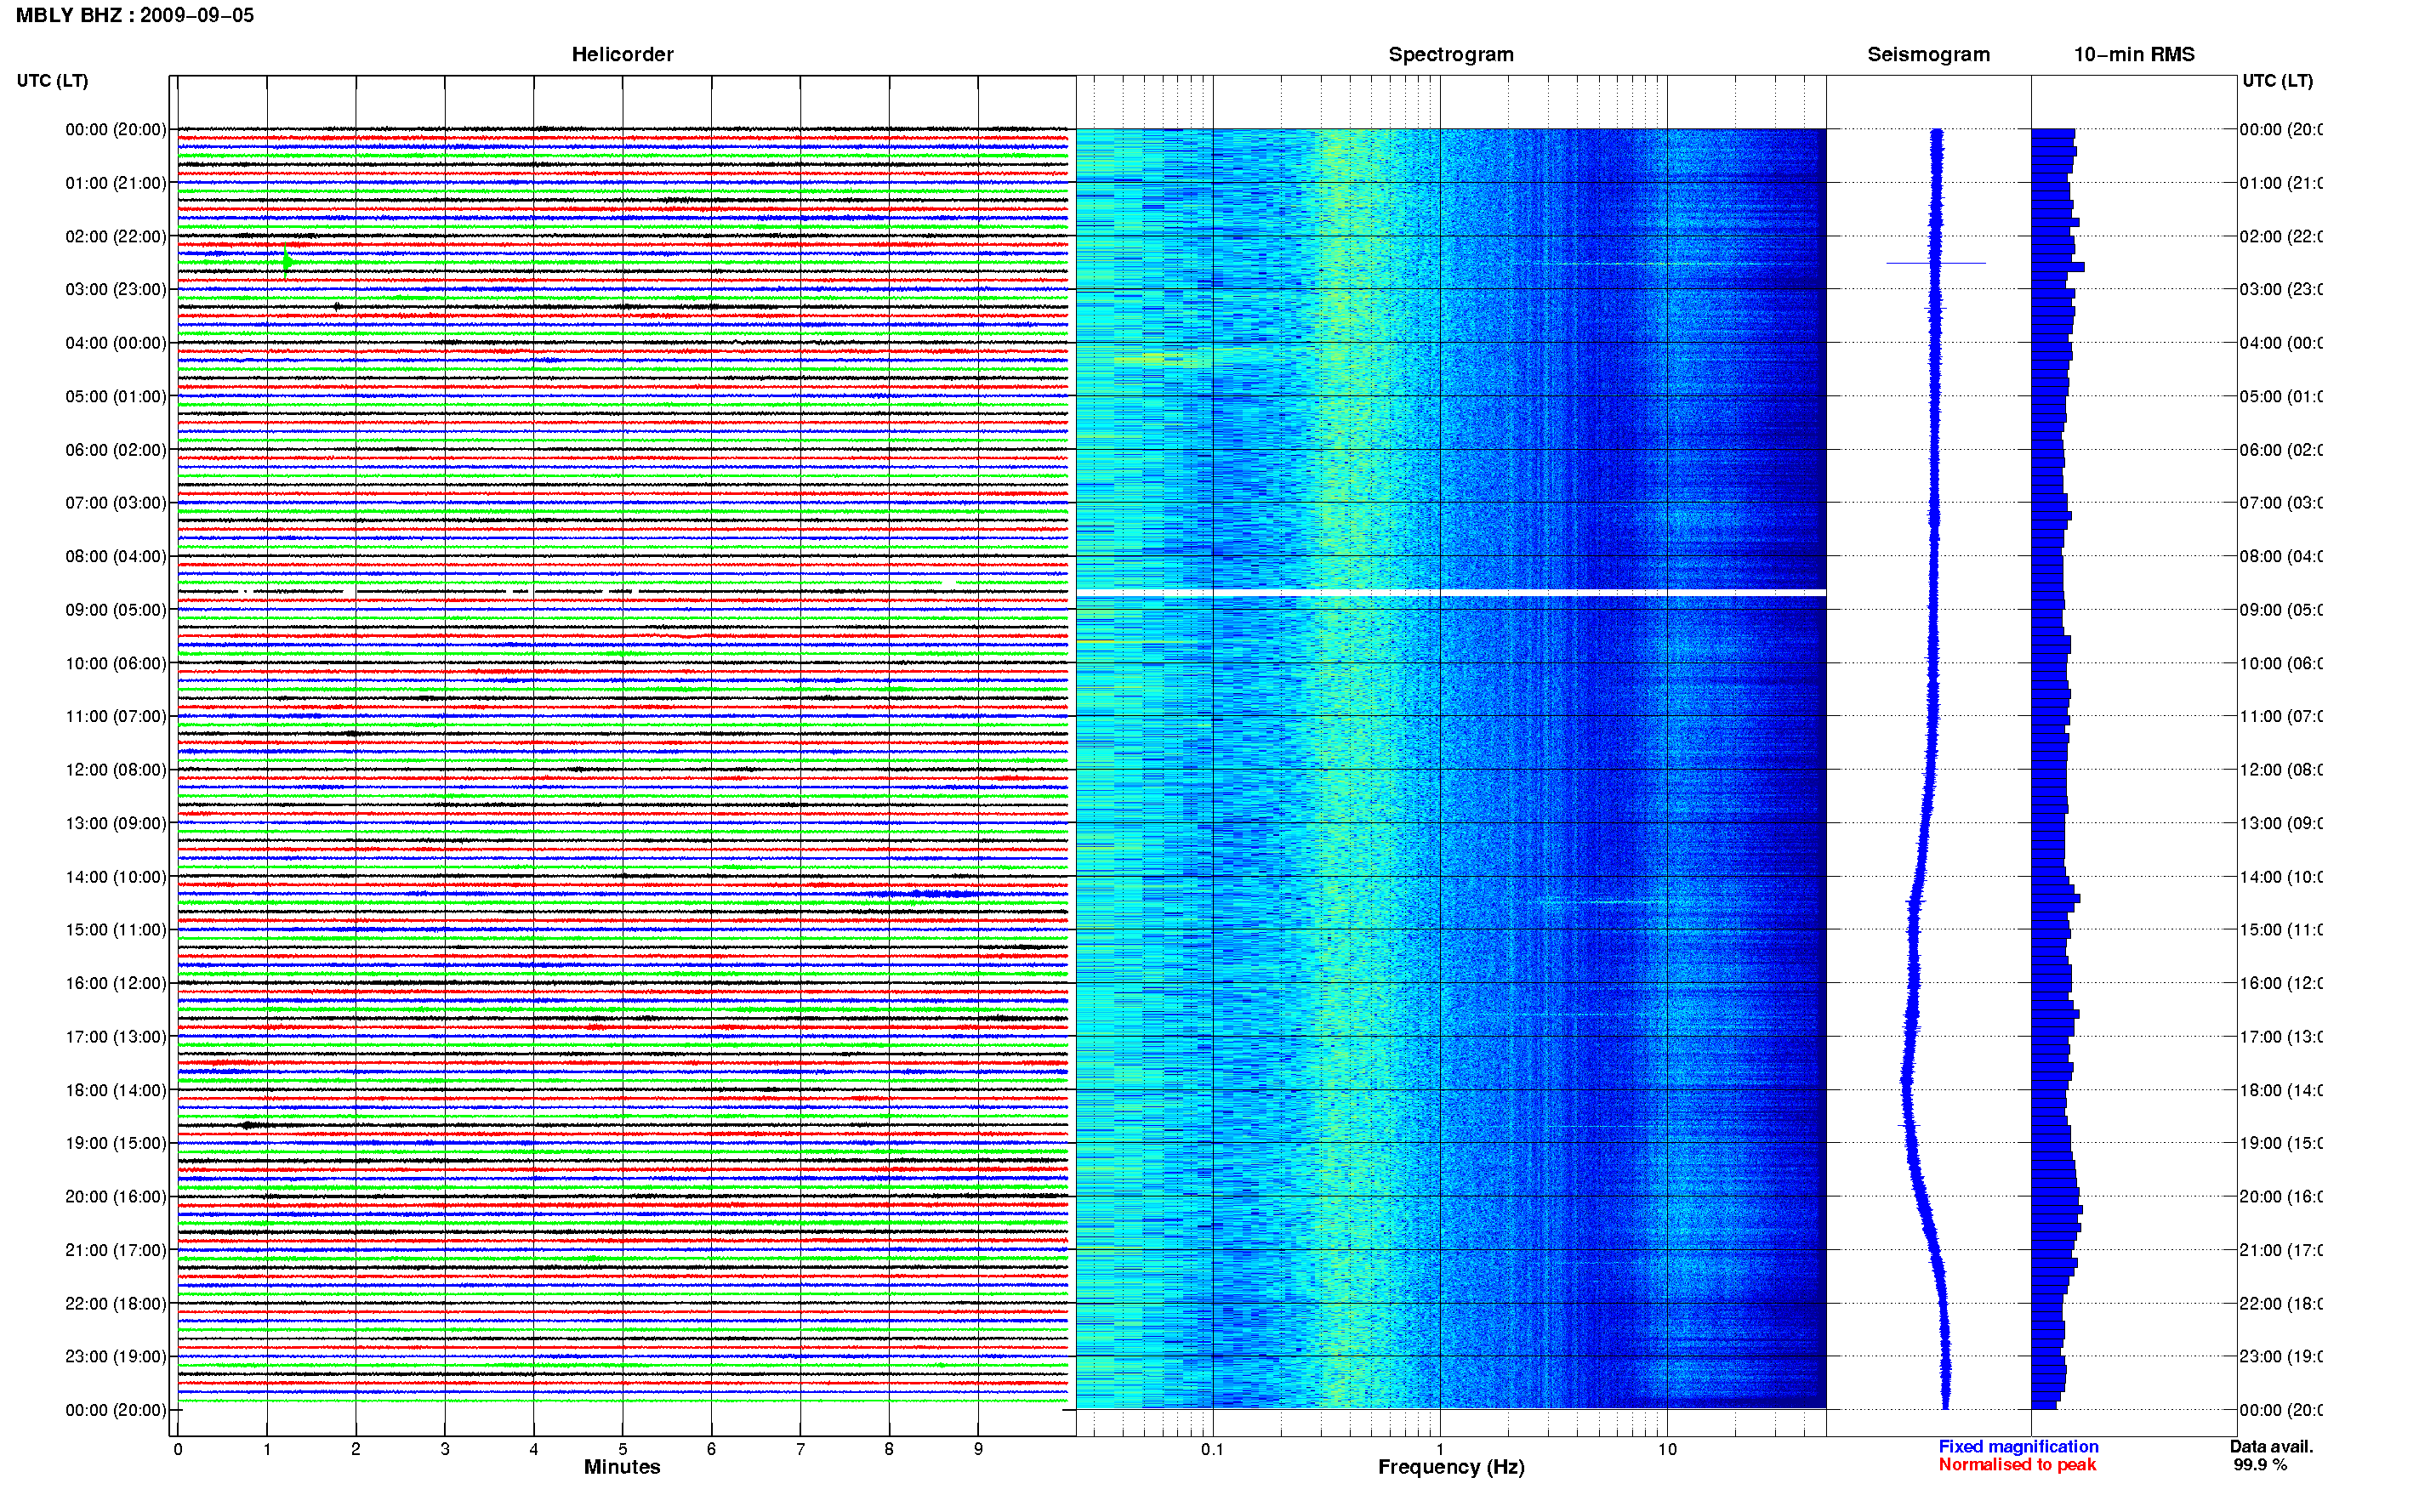The image size is (2419, 1512).
Task: Click the 99.9 % data availability value
Action: coord(2260,1464)
